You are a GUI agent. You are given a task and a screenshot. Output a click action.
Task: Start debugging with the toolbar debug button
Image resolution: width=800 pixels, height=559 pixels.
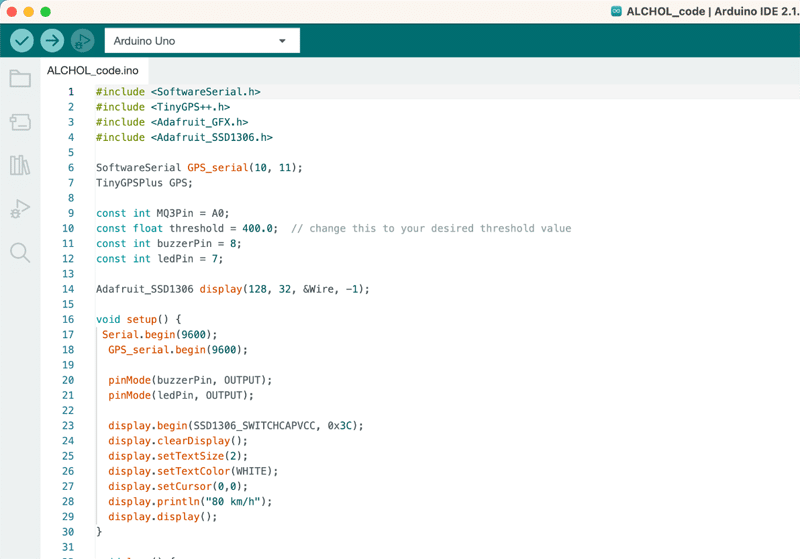[x=82, y=41]
